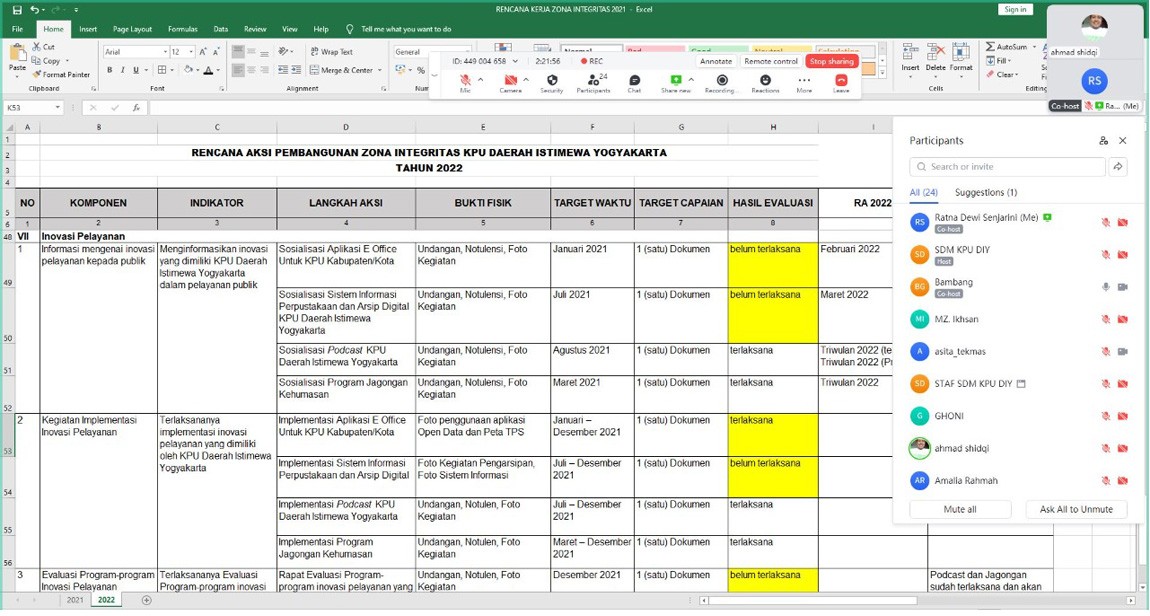Switch to the 2021 sheet tab
The width and height of the screenshot is (1150, 616).
coord(75,600)
